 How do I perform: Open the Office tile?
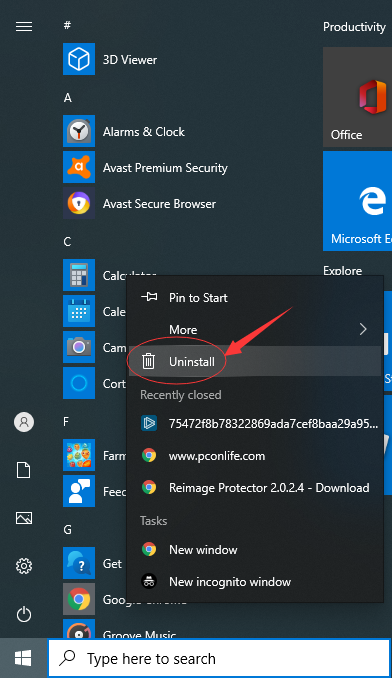357,97
